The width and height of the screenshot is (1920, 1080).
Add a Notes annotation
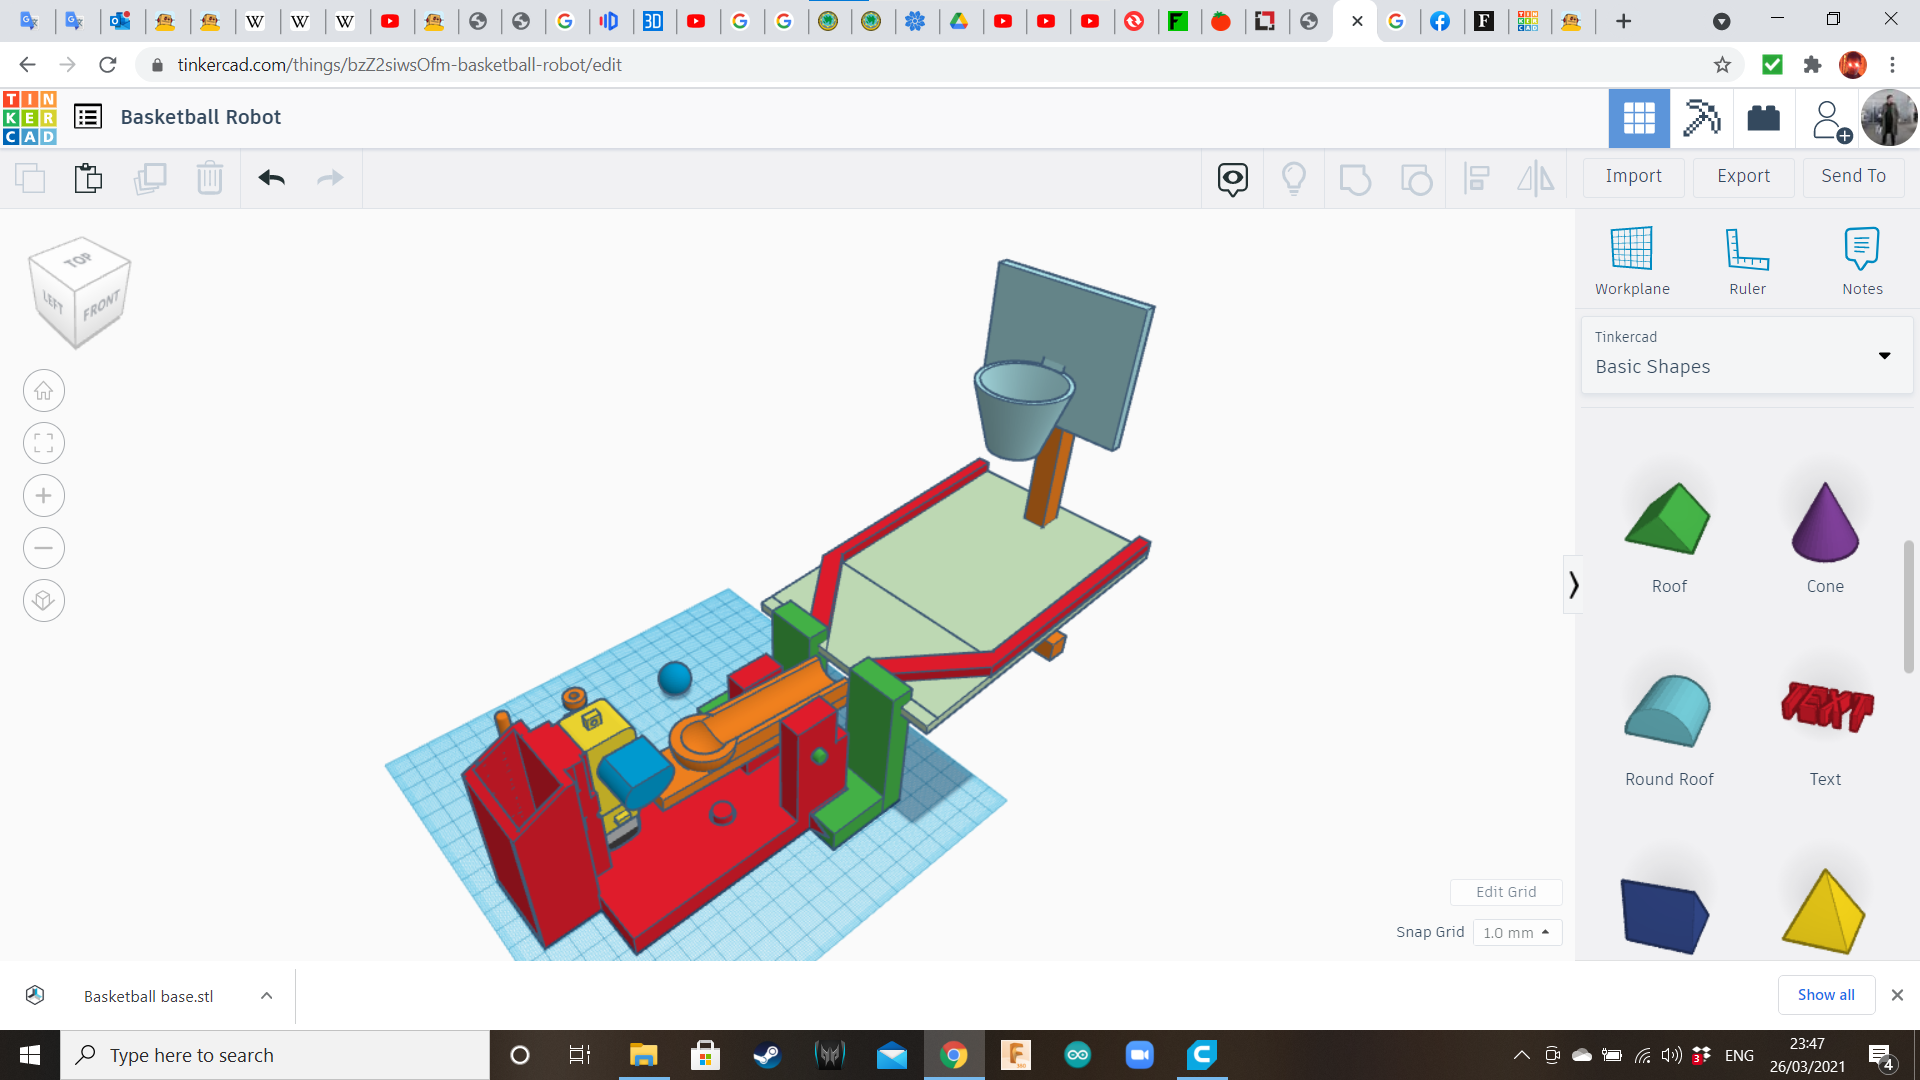coord(1862,258)
